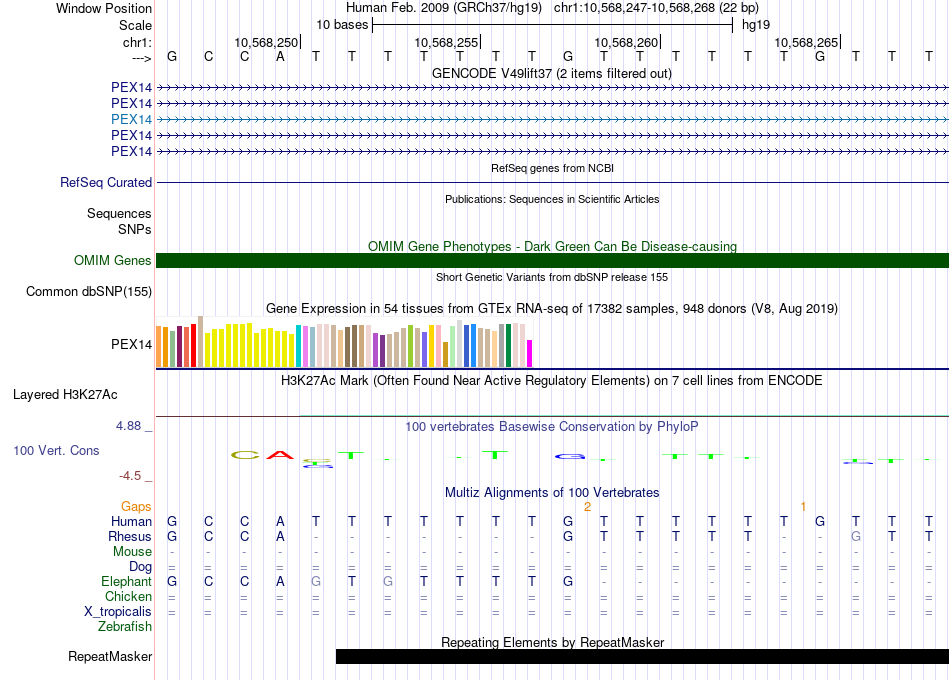950x680 pixels.
Task: Click the OMIM Genes track label
Action: pyautogui.click(x=113, y=261)
